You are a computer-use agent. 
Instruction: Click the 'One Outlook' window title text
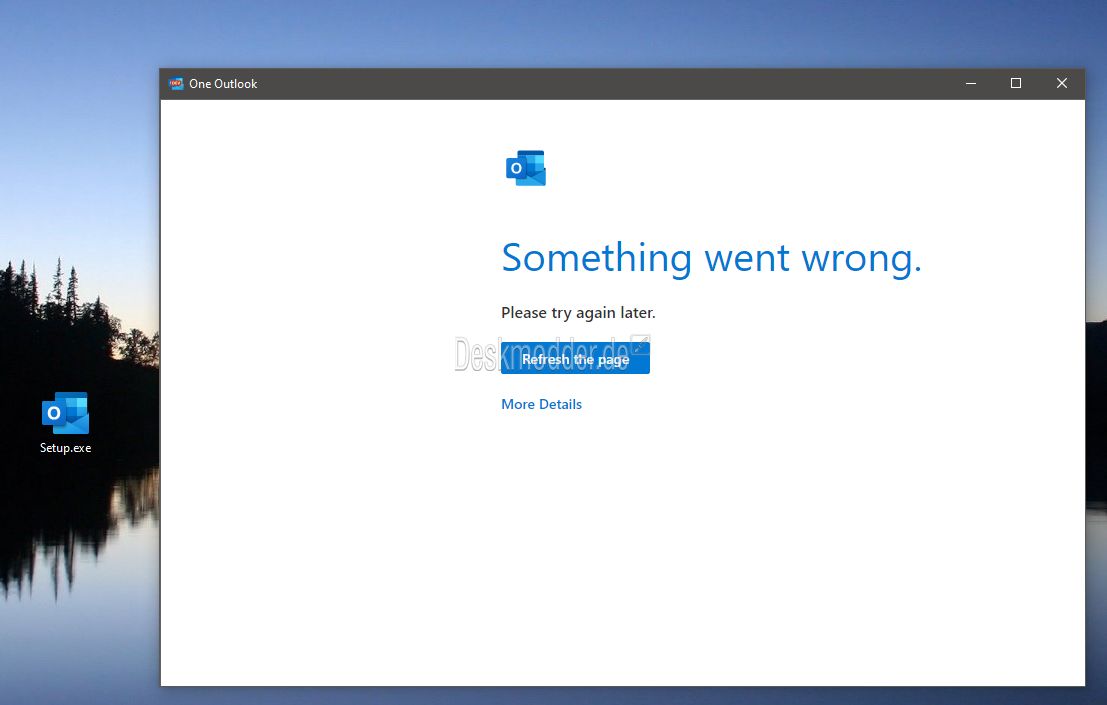click(223, 83)
